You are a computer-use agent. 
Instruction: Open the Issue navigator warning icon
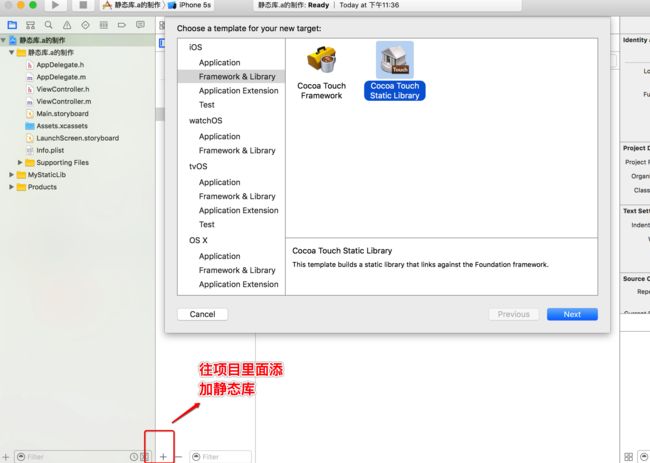(67, 25)
